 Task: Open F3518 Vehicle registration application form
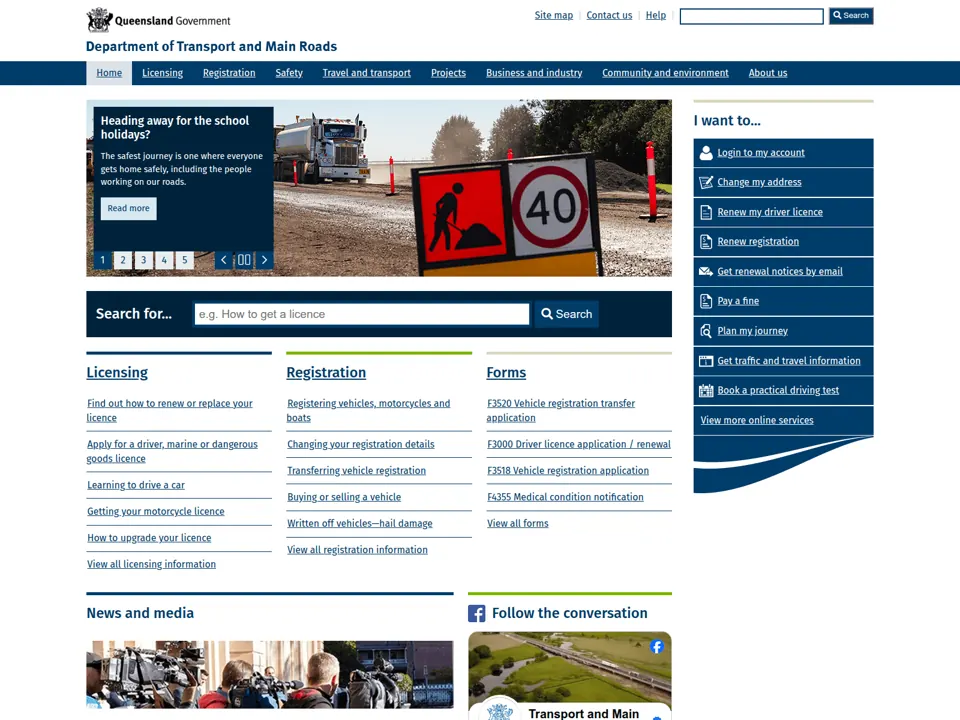568,471
